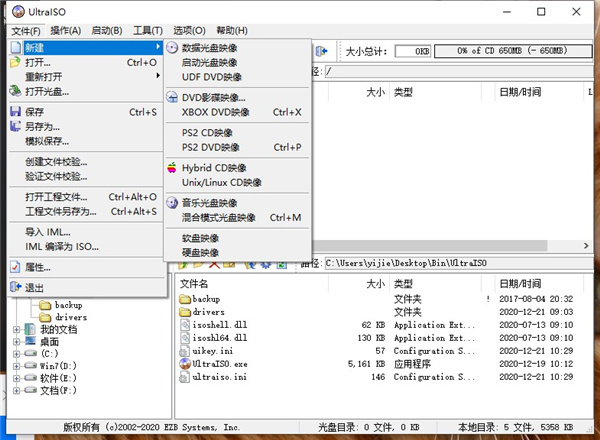Click the isoshell.dll file icon
This screenshot has height=440, width=600.
pos(184,325)
